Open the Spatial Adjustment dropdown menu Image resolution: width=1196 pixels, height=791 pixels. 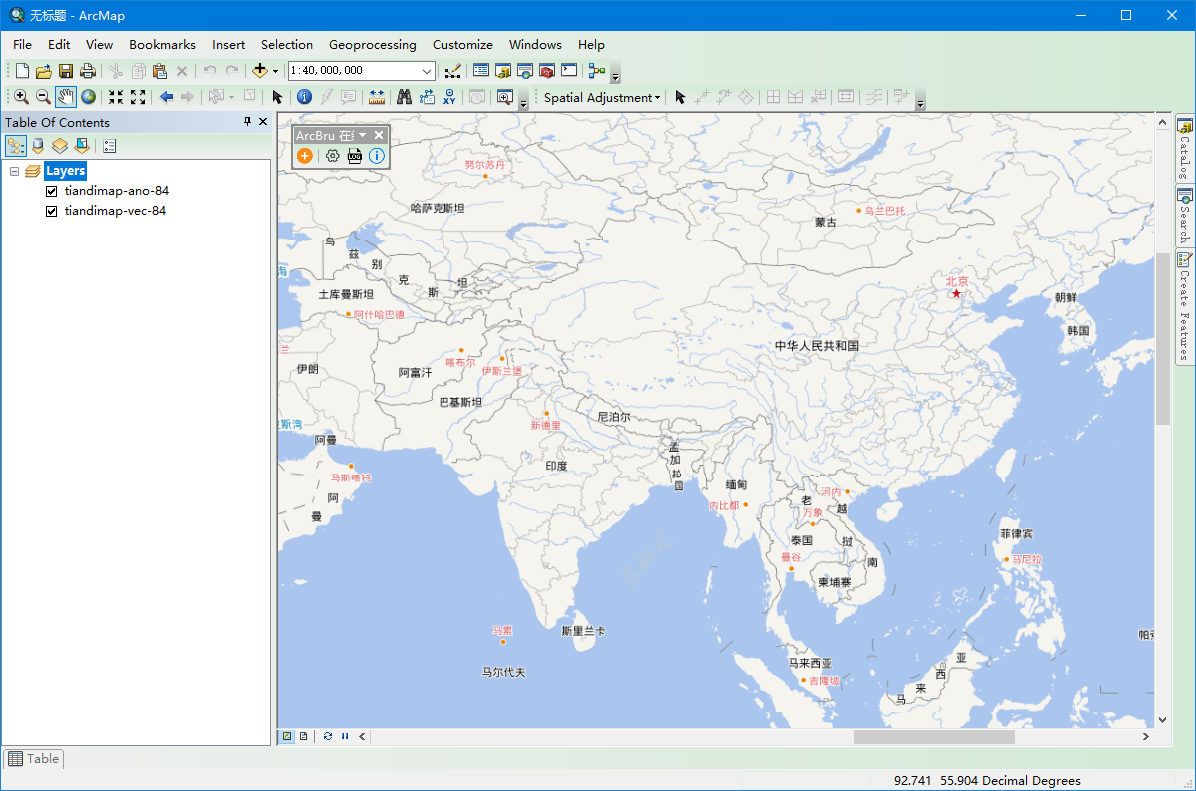(602, 98)
